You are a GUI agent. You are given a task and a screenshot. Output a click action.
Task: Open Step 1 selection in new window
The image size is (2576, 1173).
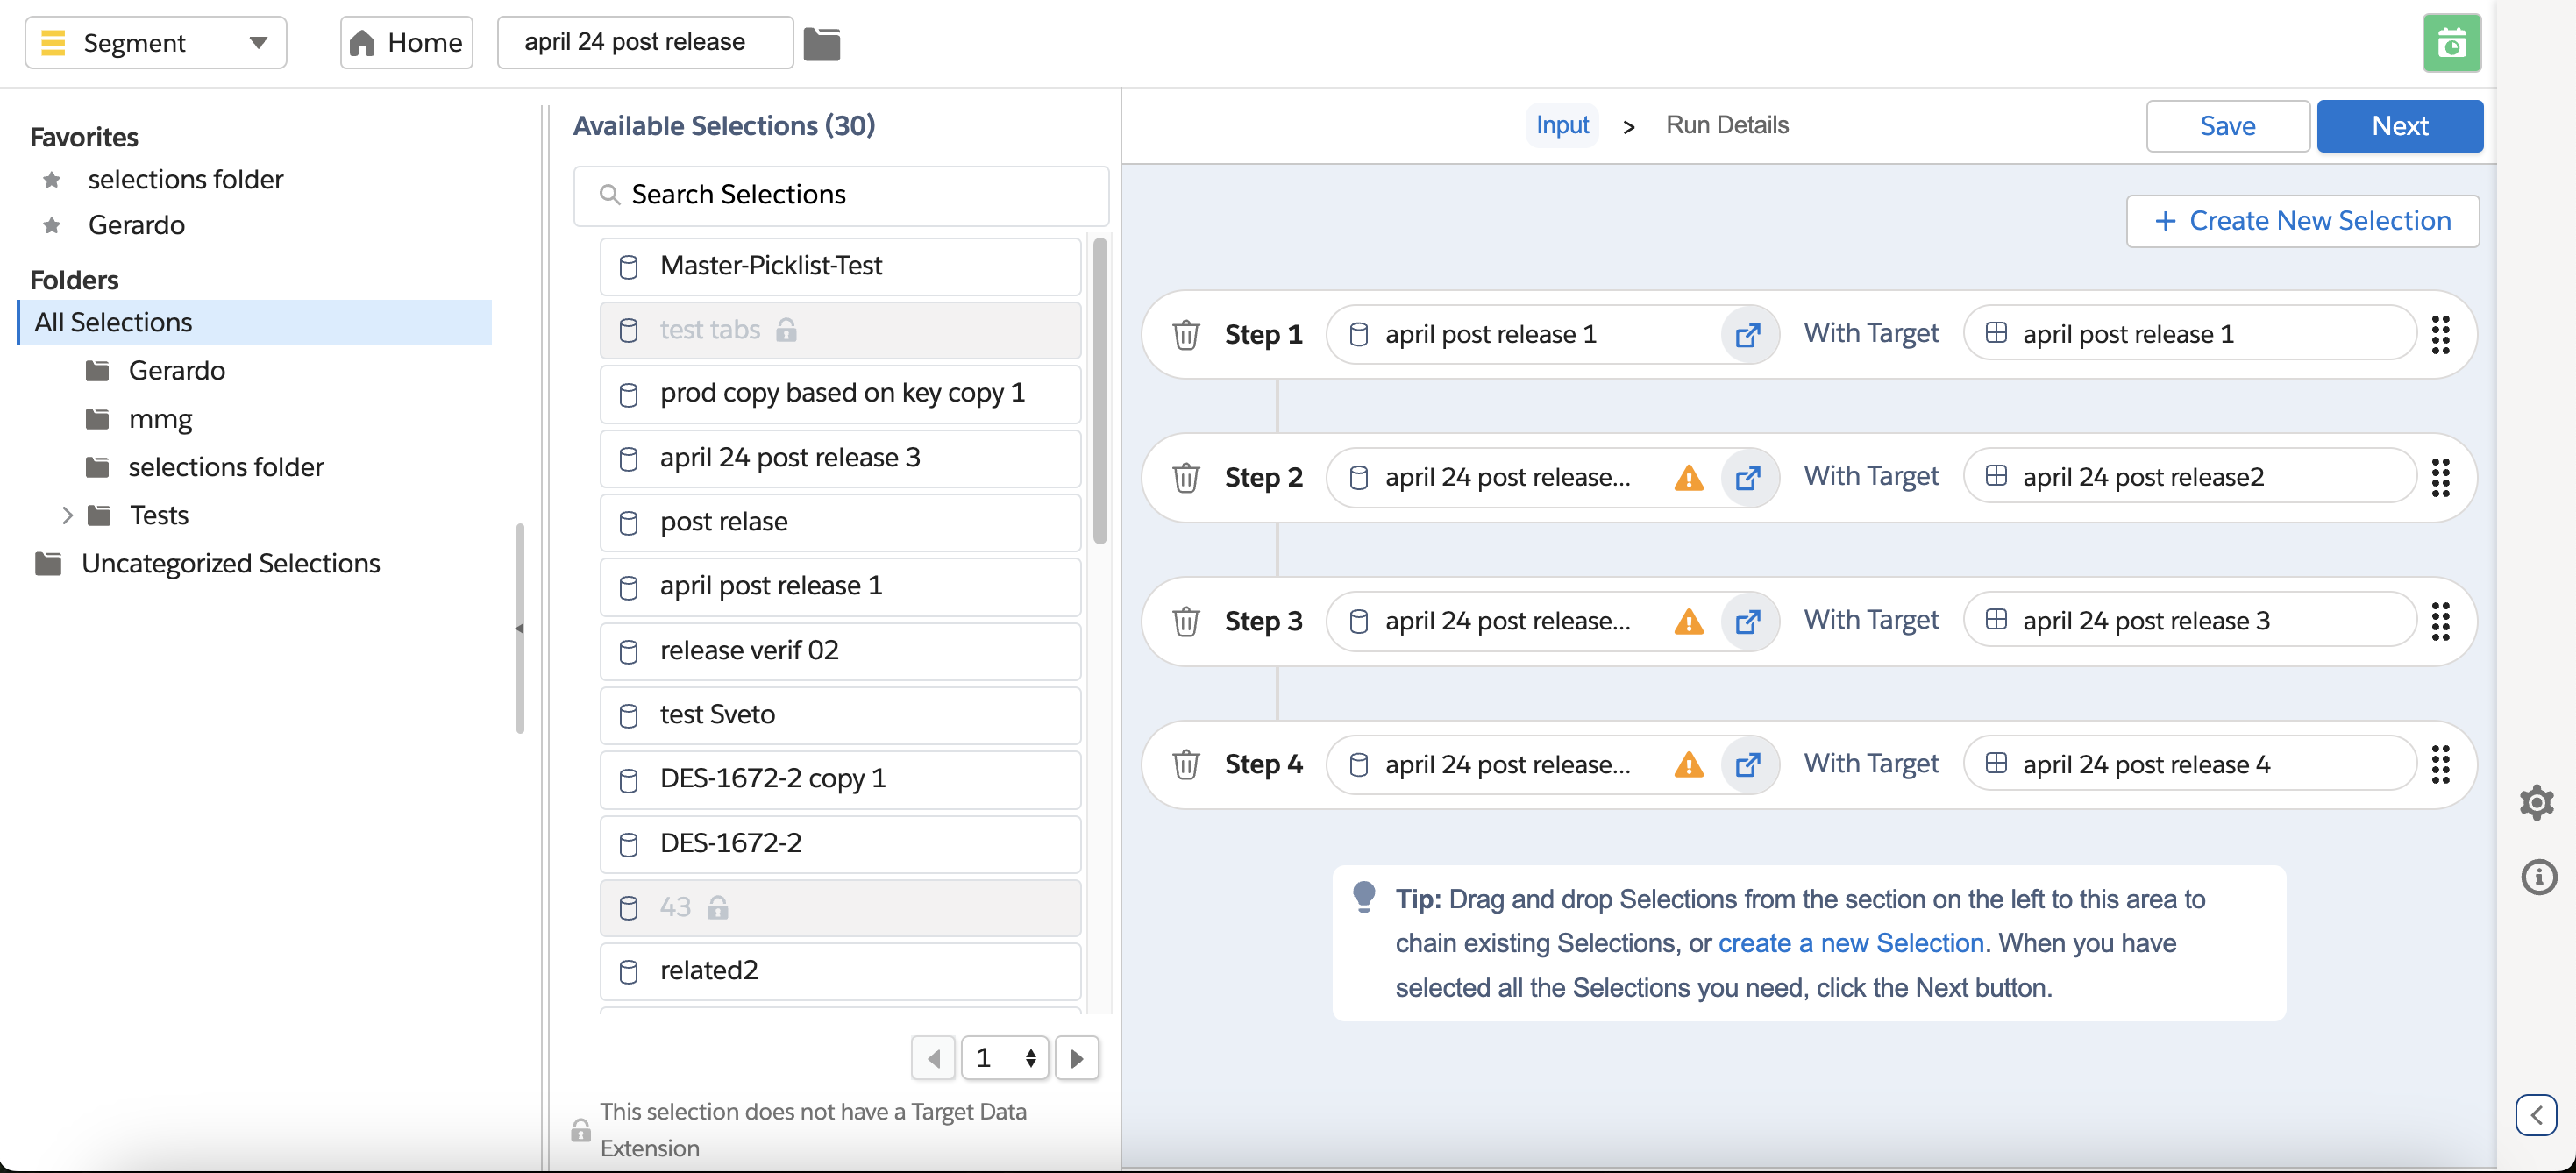click(1747, 334)
